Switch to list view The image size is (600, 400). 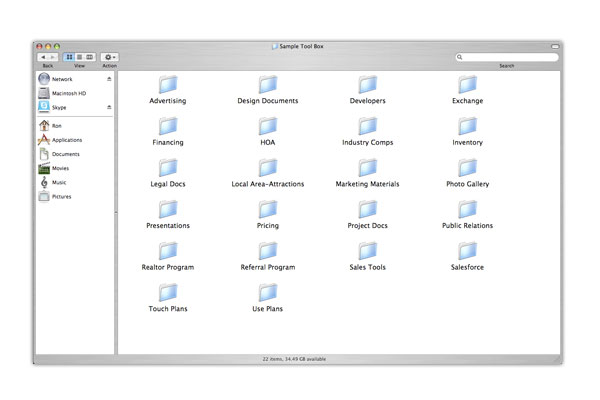click(79, 57)
